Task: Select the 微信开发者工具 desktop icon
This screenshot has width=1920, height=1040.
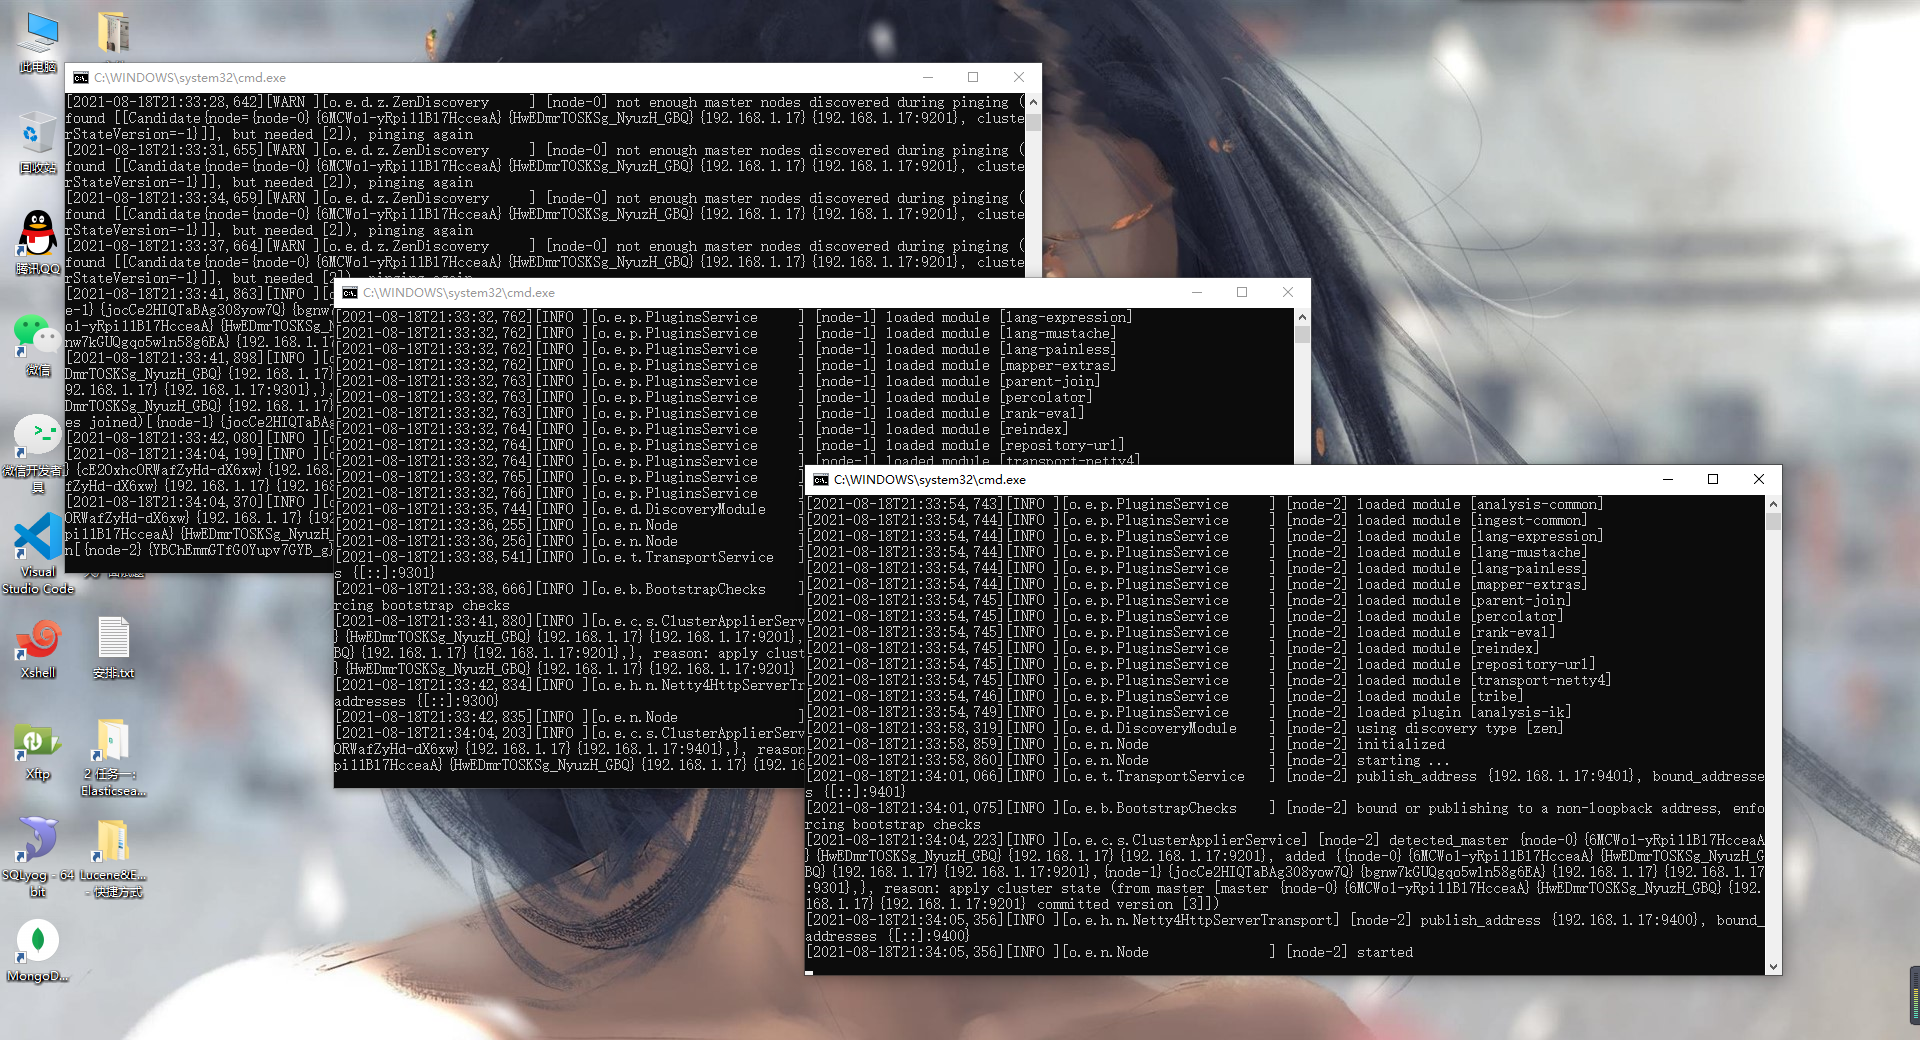Action: pyautogui.click(x=38, y=452)
